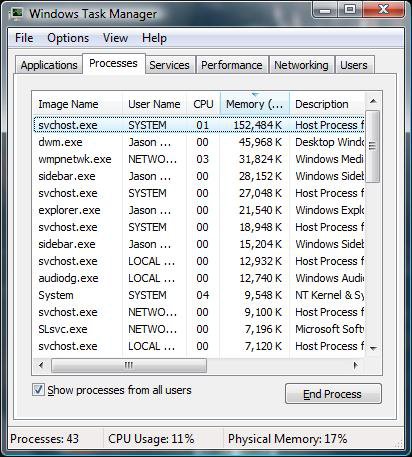Switch to the Users tab
The height and width of the screenshot is (457, 412).
354,65
